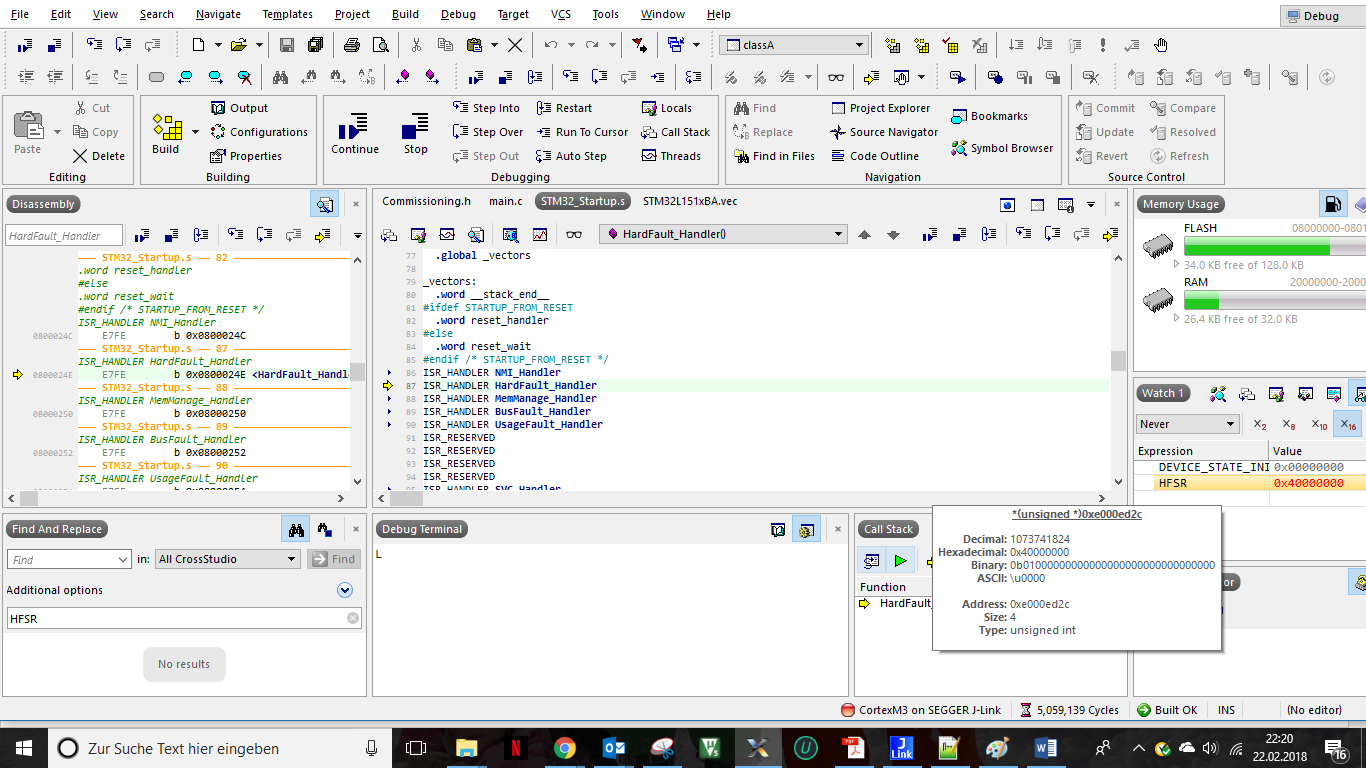Expand Additional options chevron
Image resolution: width=1366 pixels, height=768 pixels.
click(345, 590)
